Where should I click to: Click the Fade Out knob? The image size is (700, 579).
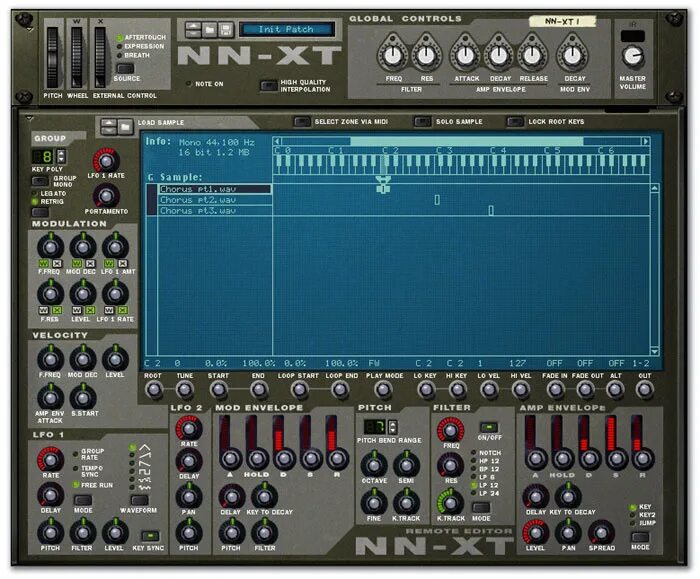click(x=585, y=390)
